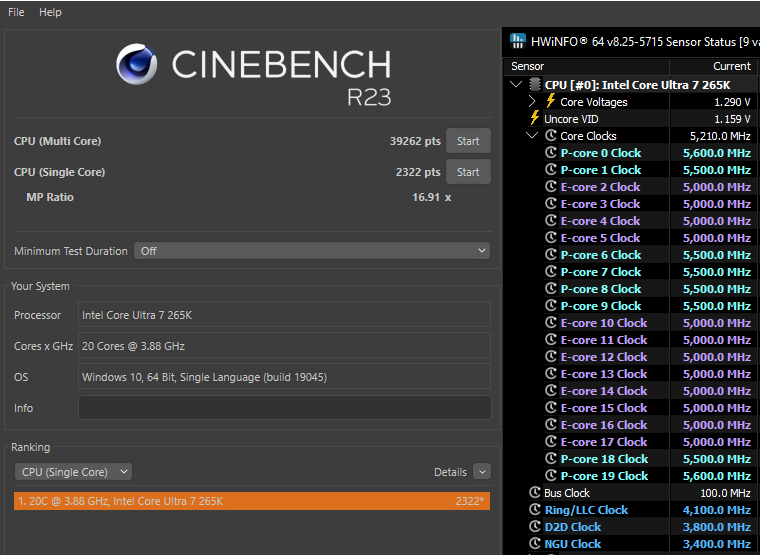Image resolution: width=760 pixels, height=555 pixels.
Task: Open the Details dropdown arrow in Ranking
Action: tap(482, 472)
